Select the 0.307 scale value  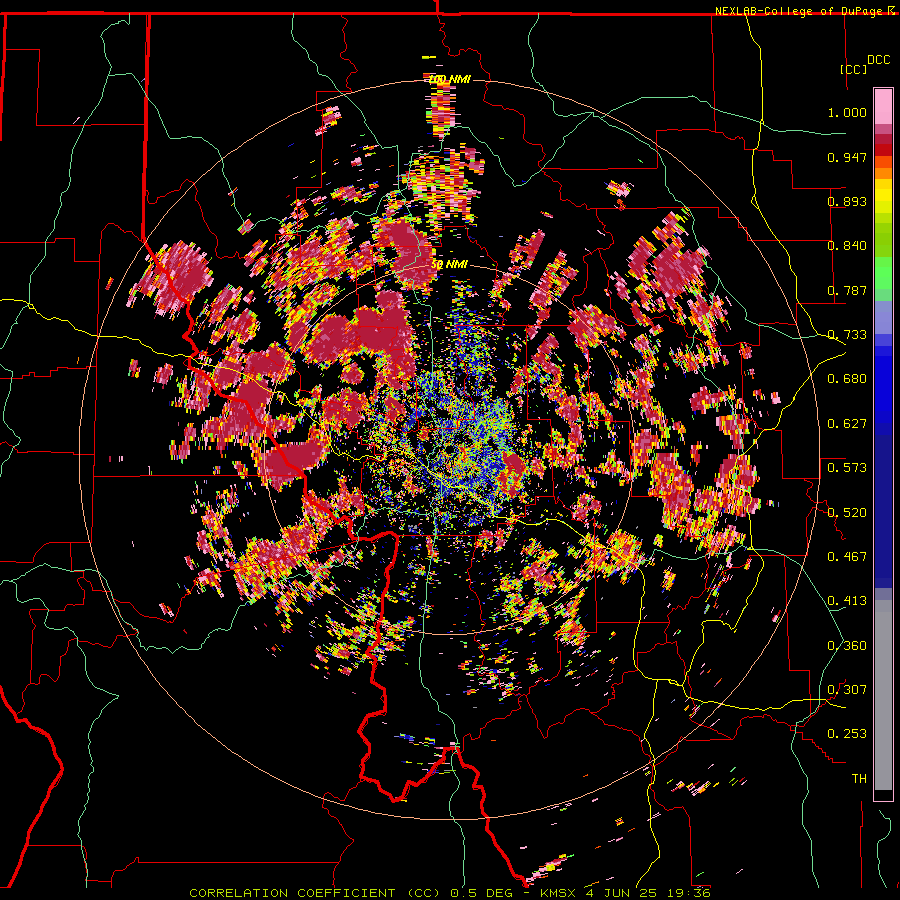847,689
